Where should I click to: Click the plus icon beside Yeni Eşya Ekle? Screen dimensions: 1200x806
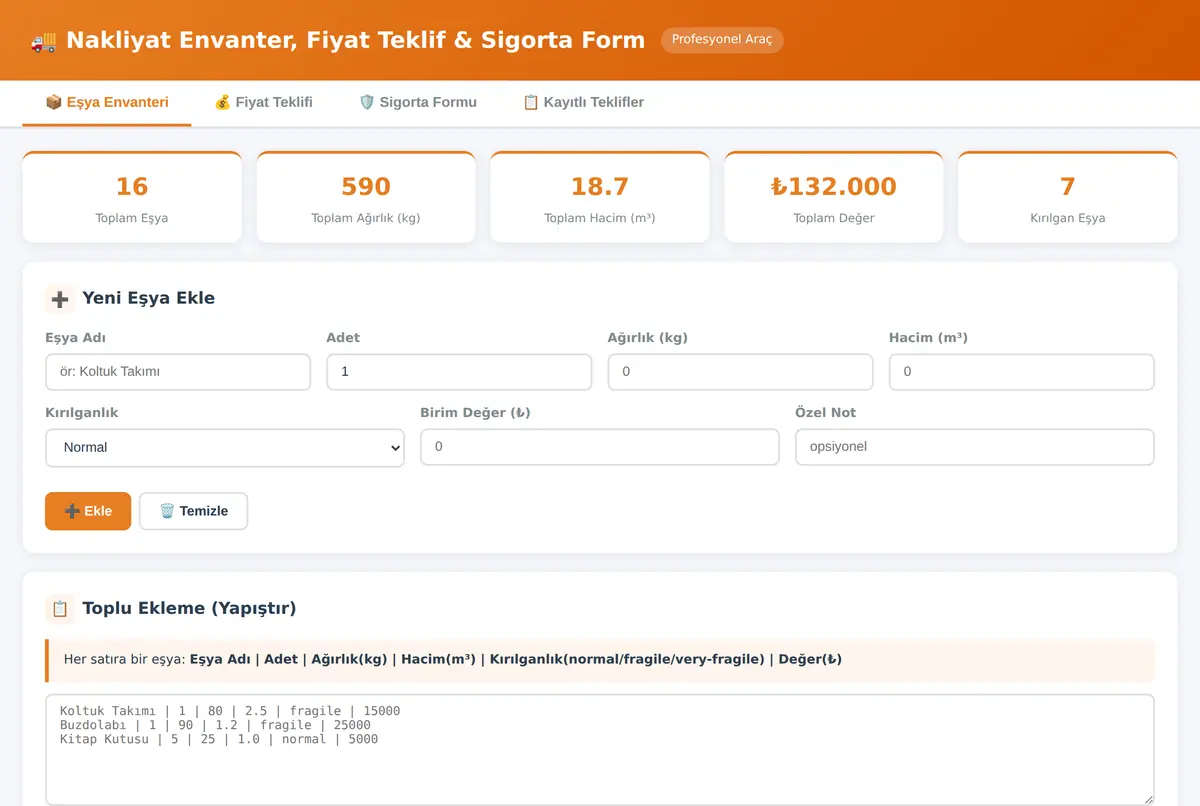(x=60, y=298)
